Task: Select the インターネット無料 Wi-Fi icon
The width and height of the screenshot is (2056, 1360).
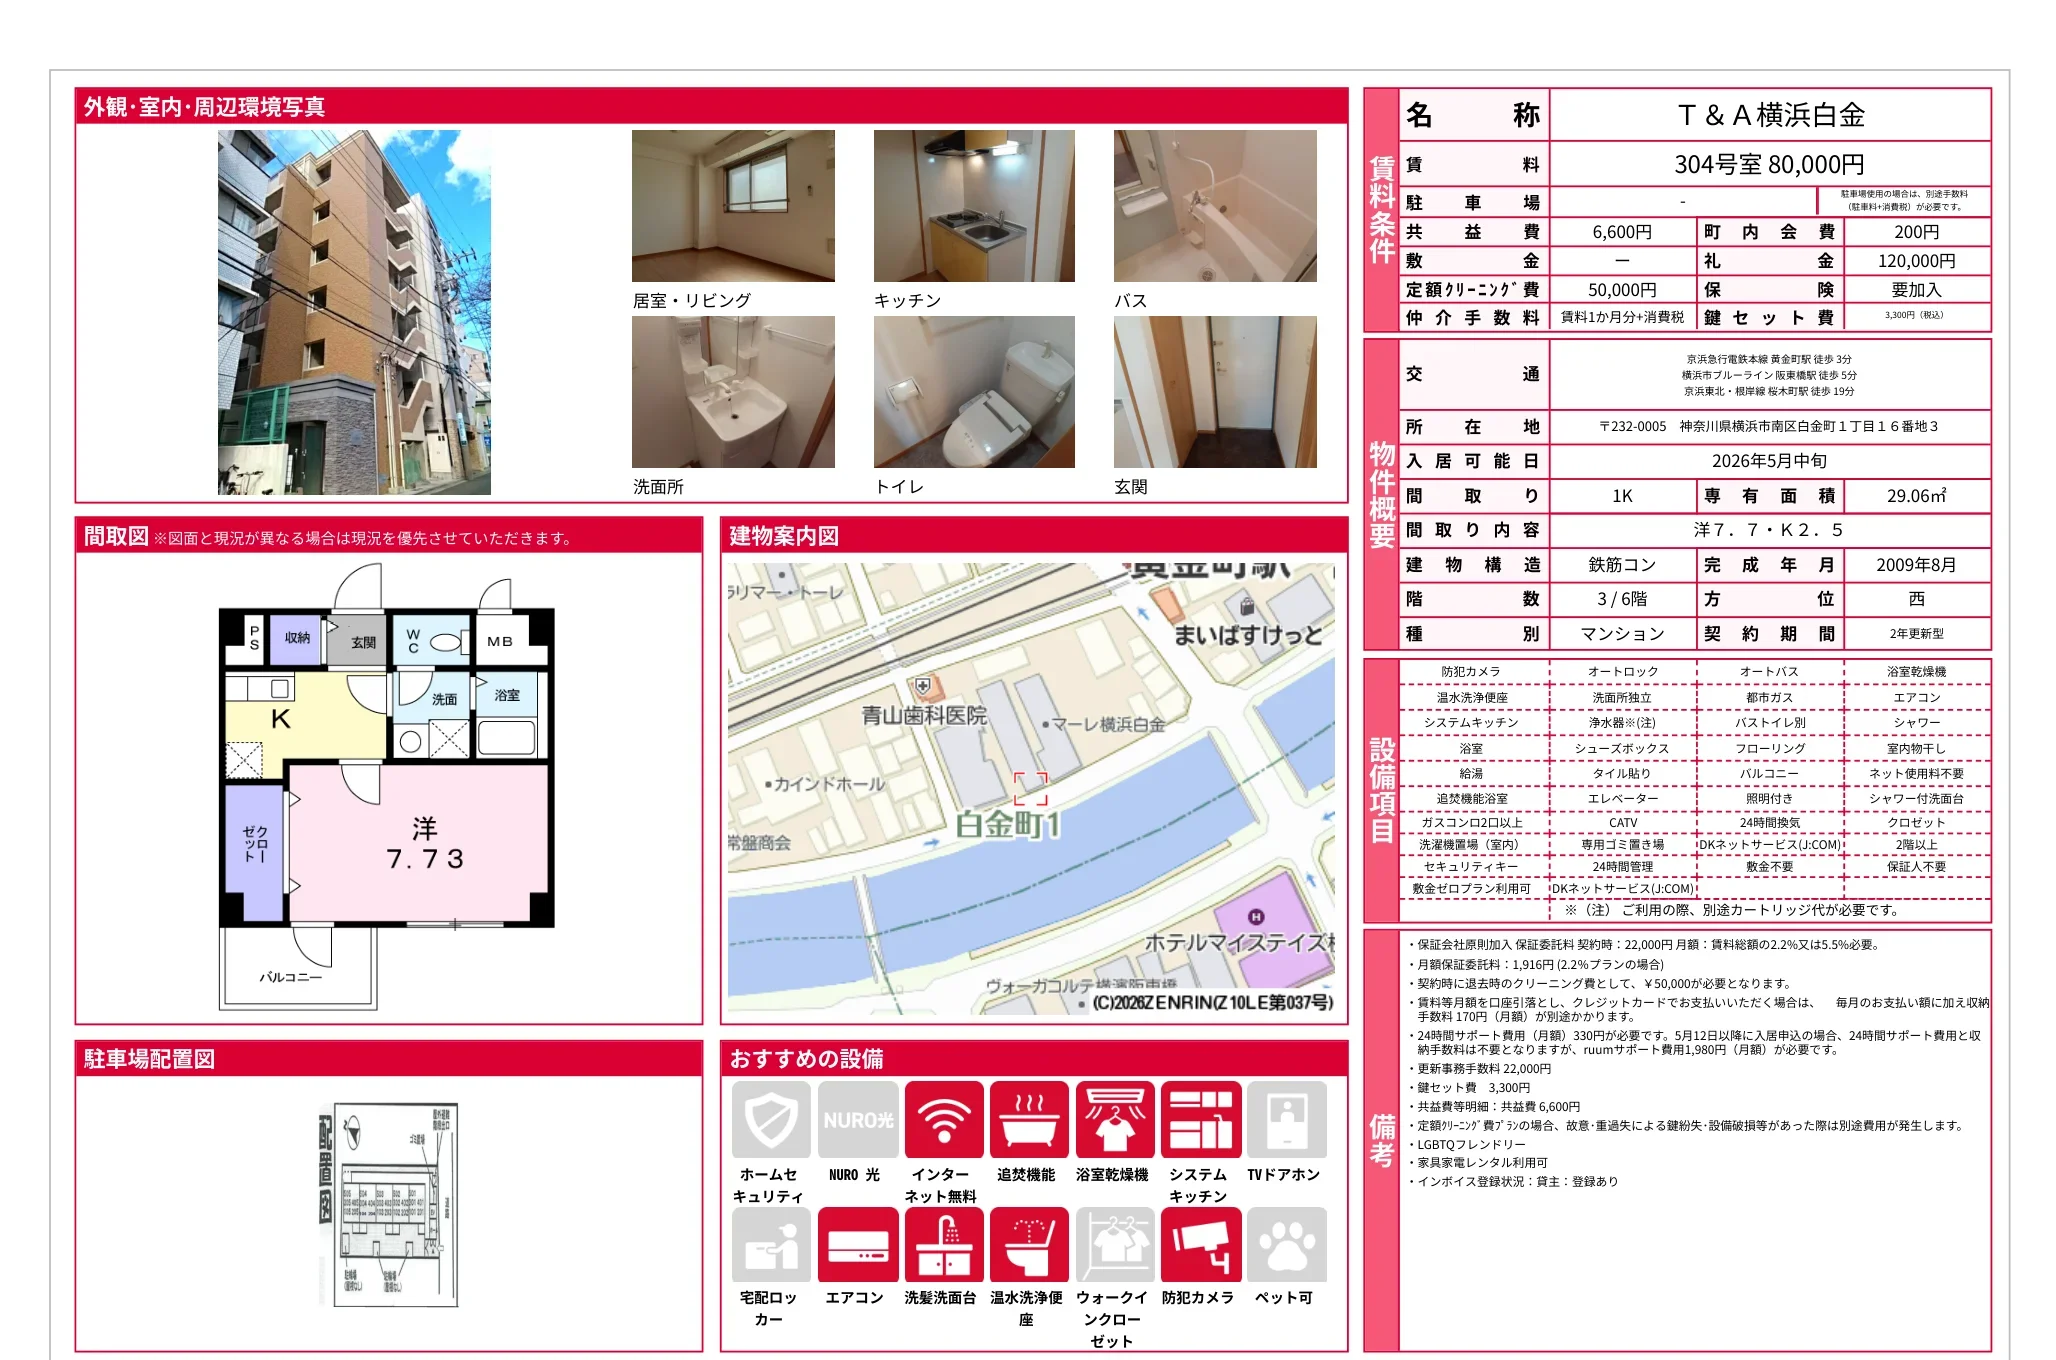Action: pyautogui.click(x=943, y=1121)
